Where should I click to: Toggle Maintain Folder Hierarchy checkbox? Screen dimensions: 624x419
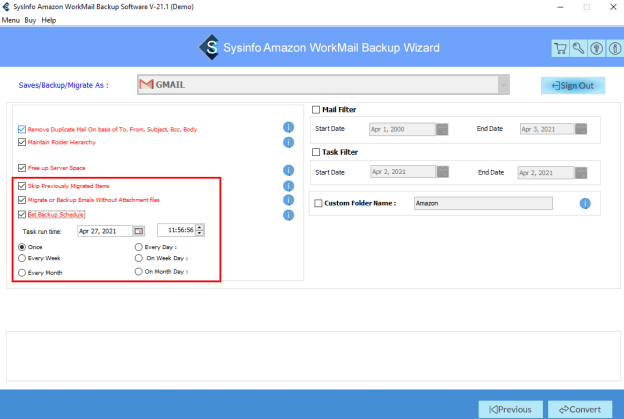pyautogui.click(x=22, y=142)
